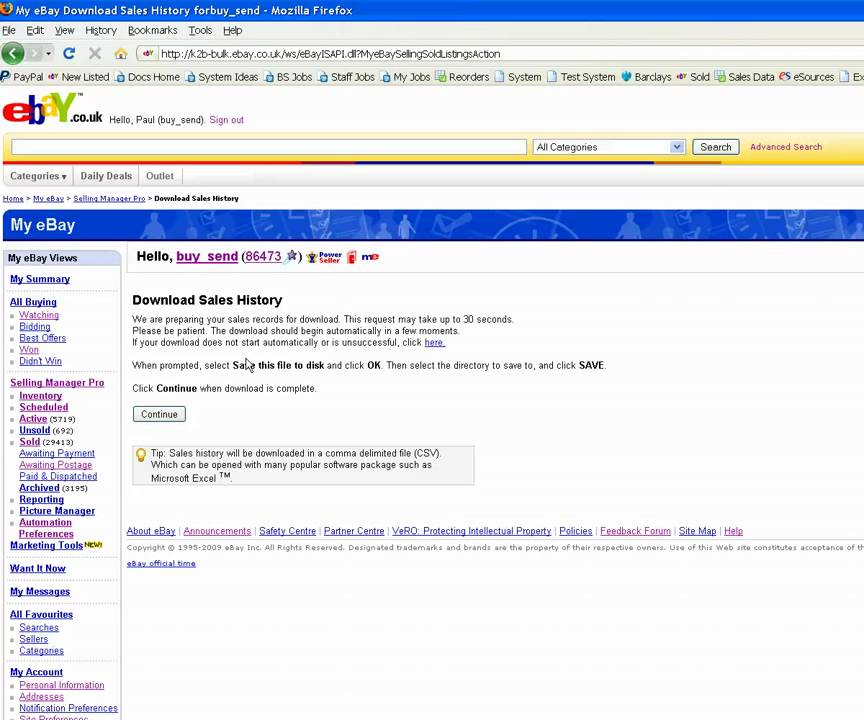Click the Continue button
Image resolution: width=864 pixels, height=720 pixels.
pos(159,414)
